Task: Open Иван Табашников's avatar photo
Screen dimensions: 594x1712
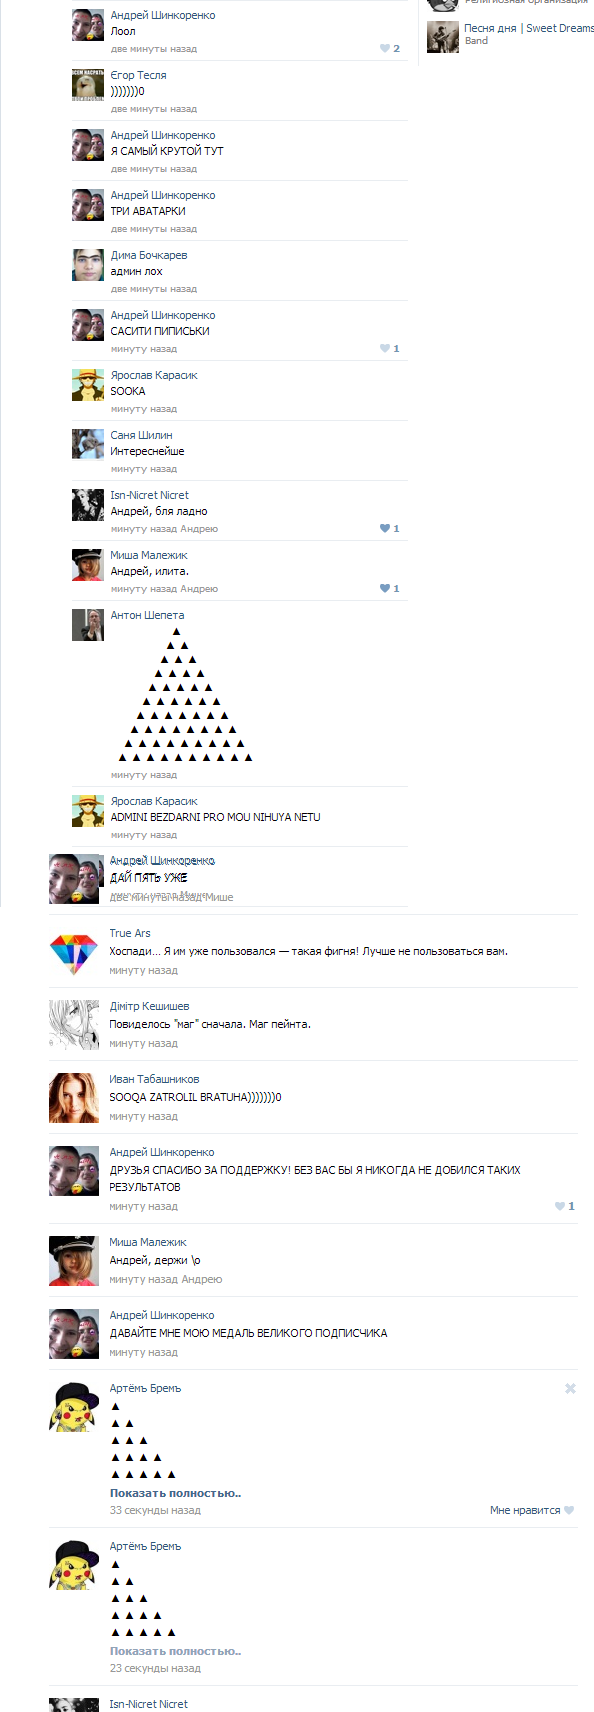Action: click(x=74, y=1098)
